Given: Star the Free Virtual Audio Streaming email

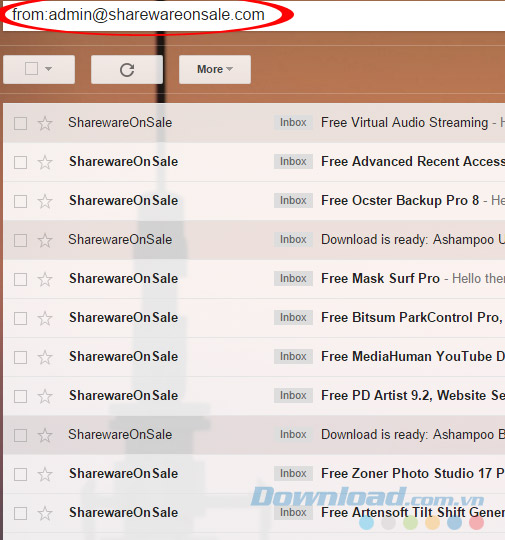Looking at the screenshot, I should click(x=45, y=123).
